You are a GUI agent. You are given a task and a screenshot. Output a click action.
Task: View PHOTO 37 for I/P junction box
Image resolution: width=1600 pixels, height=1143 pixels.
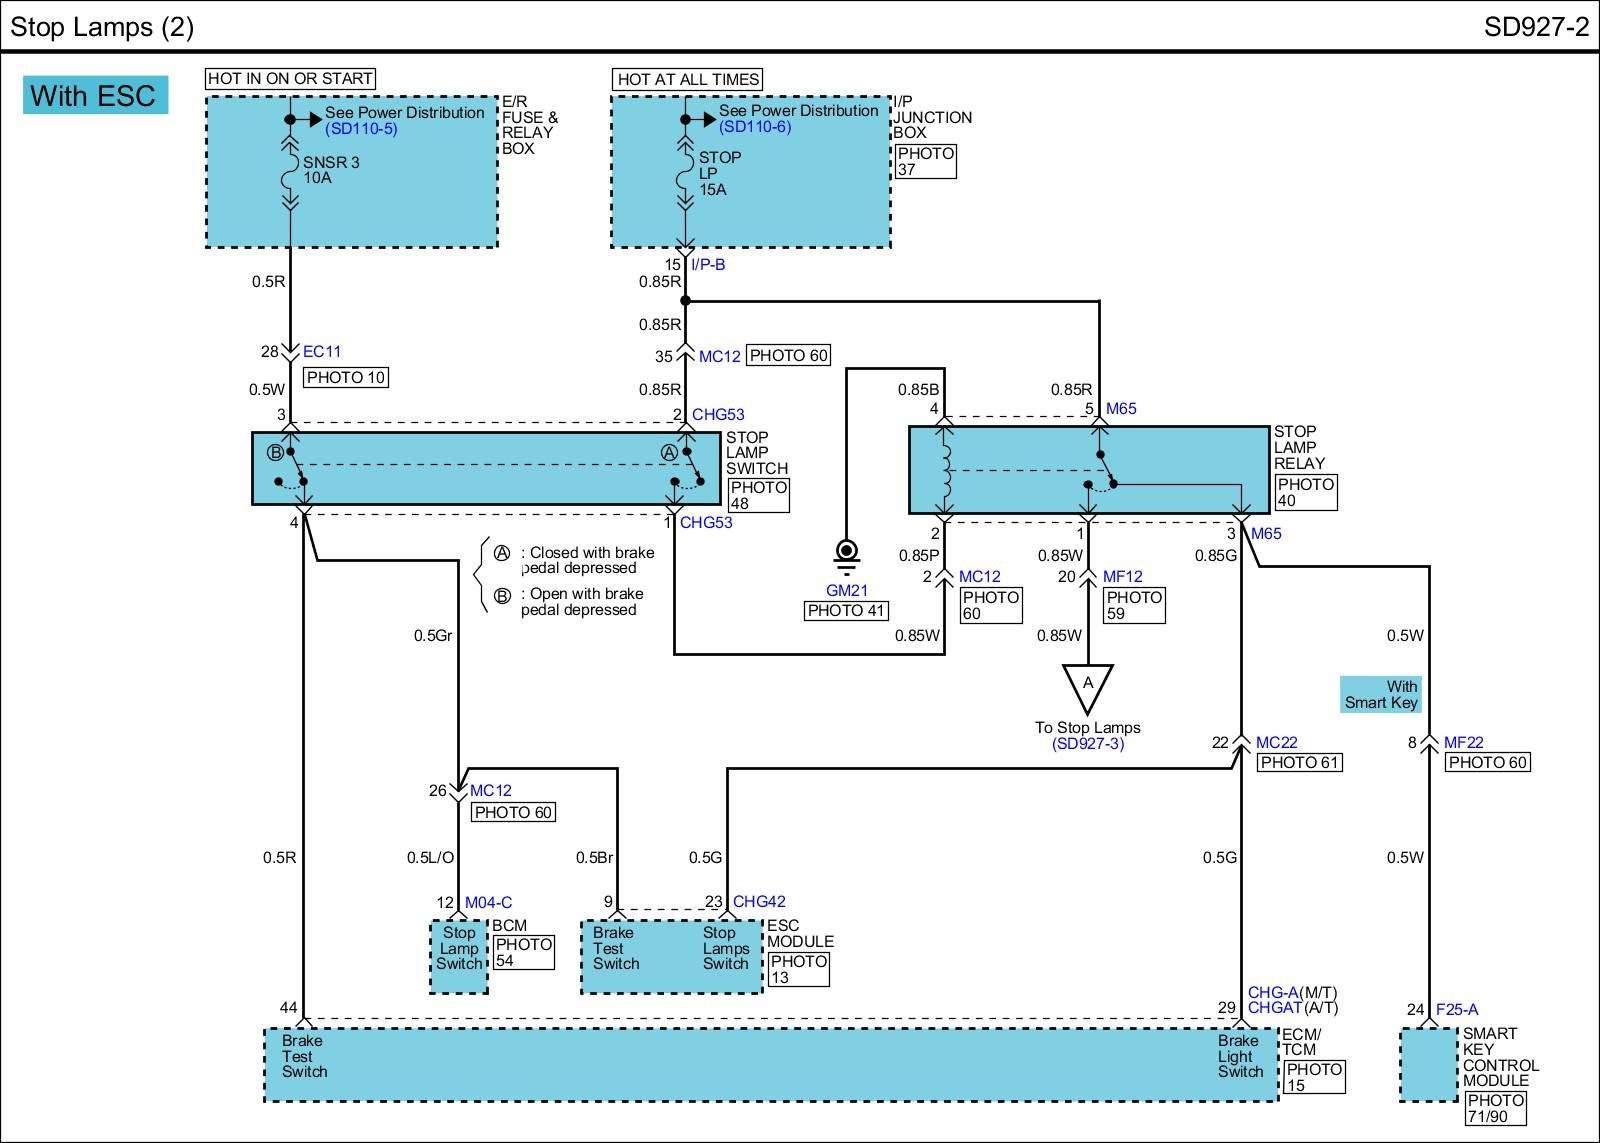pos(925,161)
